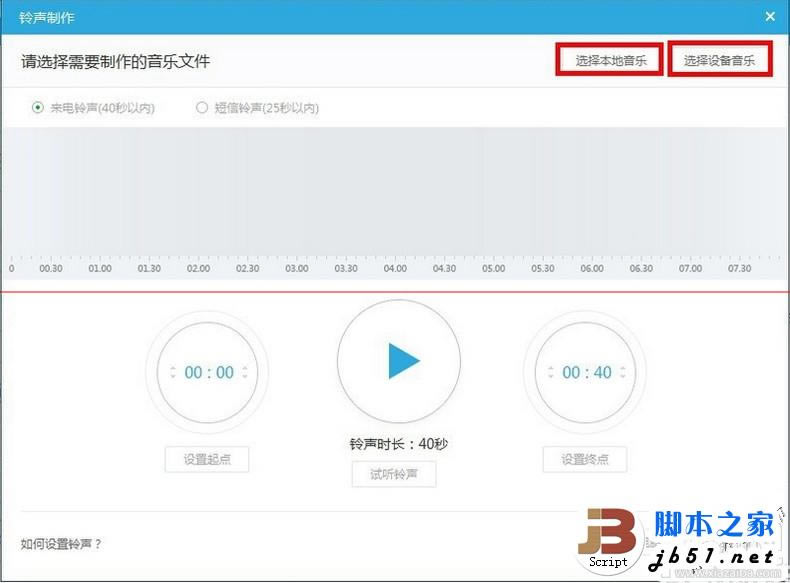Image resolution: width=790 pixels, height=583 pixels.
Task: Click the 07.00 mark on timeline ruler
Action: [x=690, y=269]
